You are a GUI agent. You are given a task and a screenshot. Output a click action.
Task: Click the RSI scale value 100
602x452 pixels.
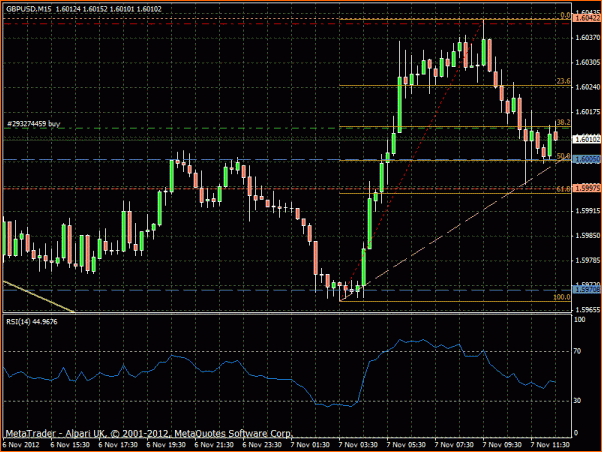[x=580, y=320]
